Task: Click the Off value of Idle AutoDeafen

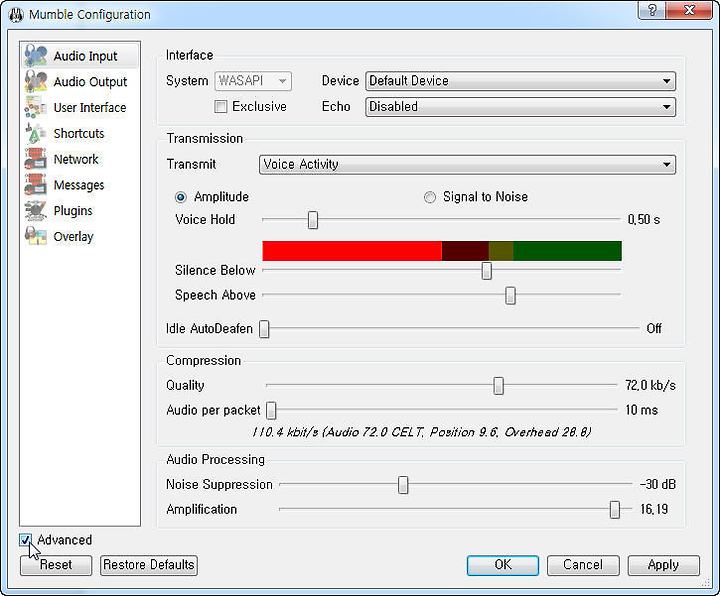Action: tap(654, 328)
